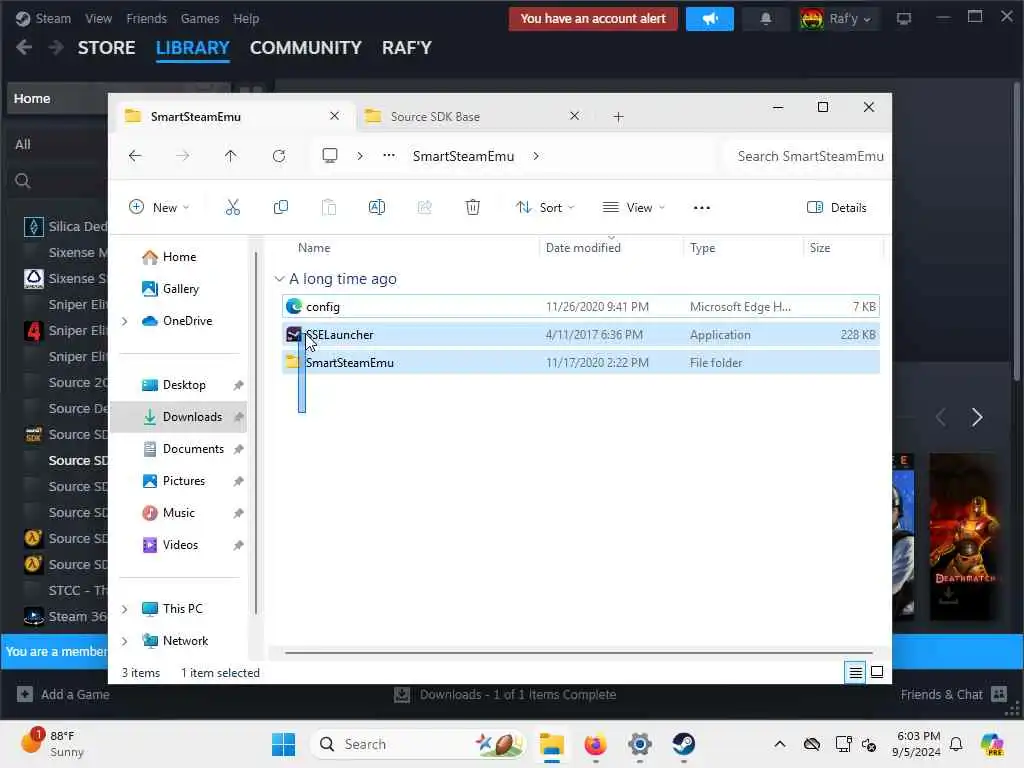1024x768 pixels.
Task: Click the Windows taskbar Search box
Action: [x=419, y=744]
